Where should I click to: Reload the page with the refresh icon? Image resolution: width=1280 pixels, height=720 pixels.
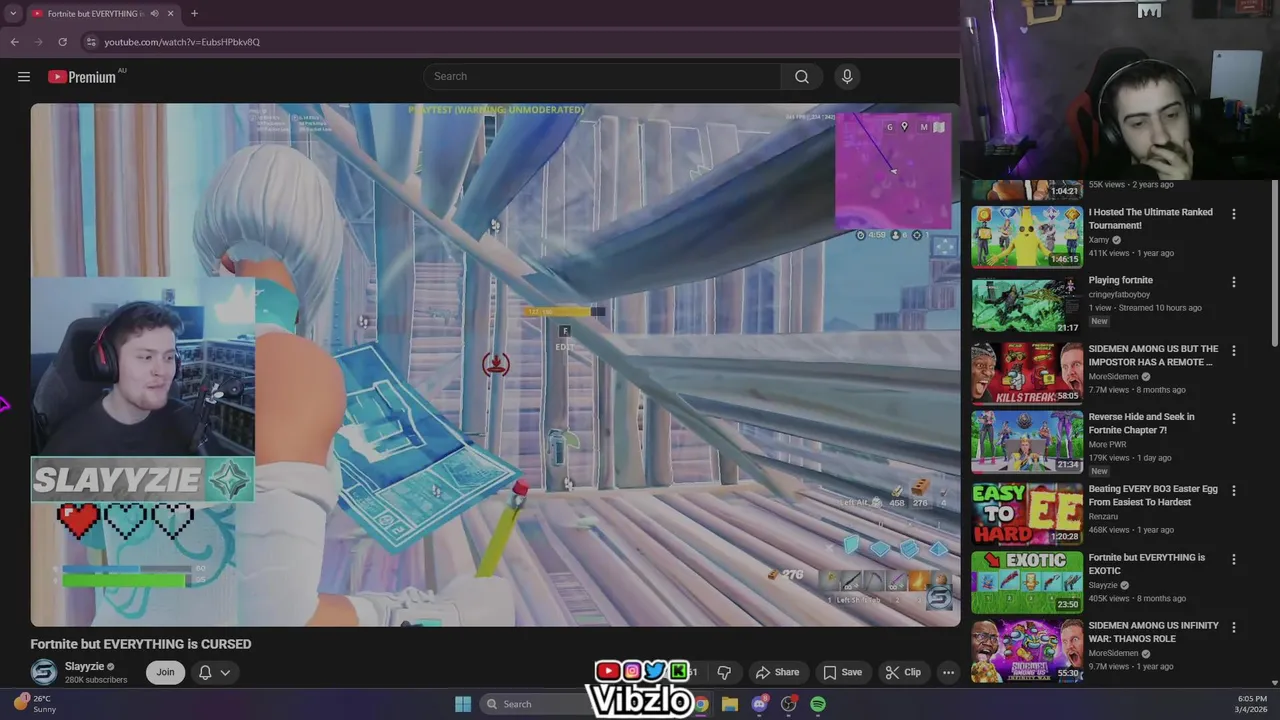pos(62,42)
